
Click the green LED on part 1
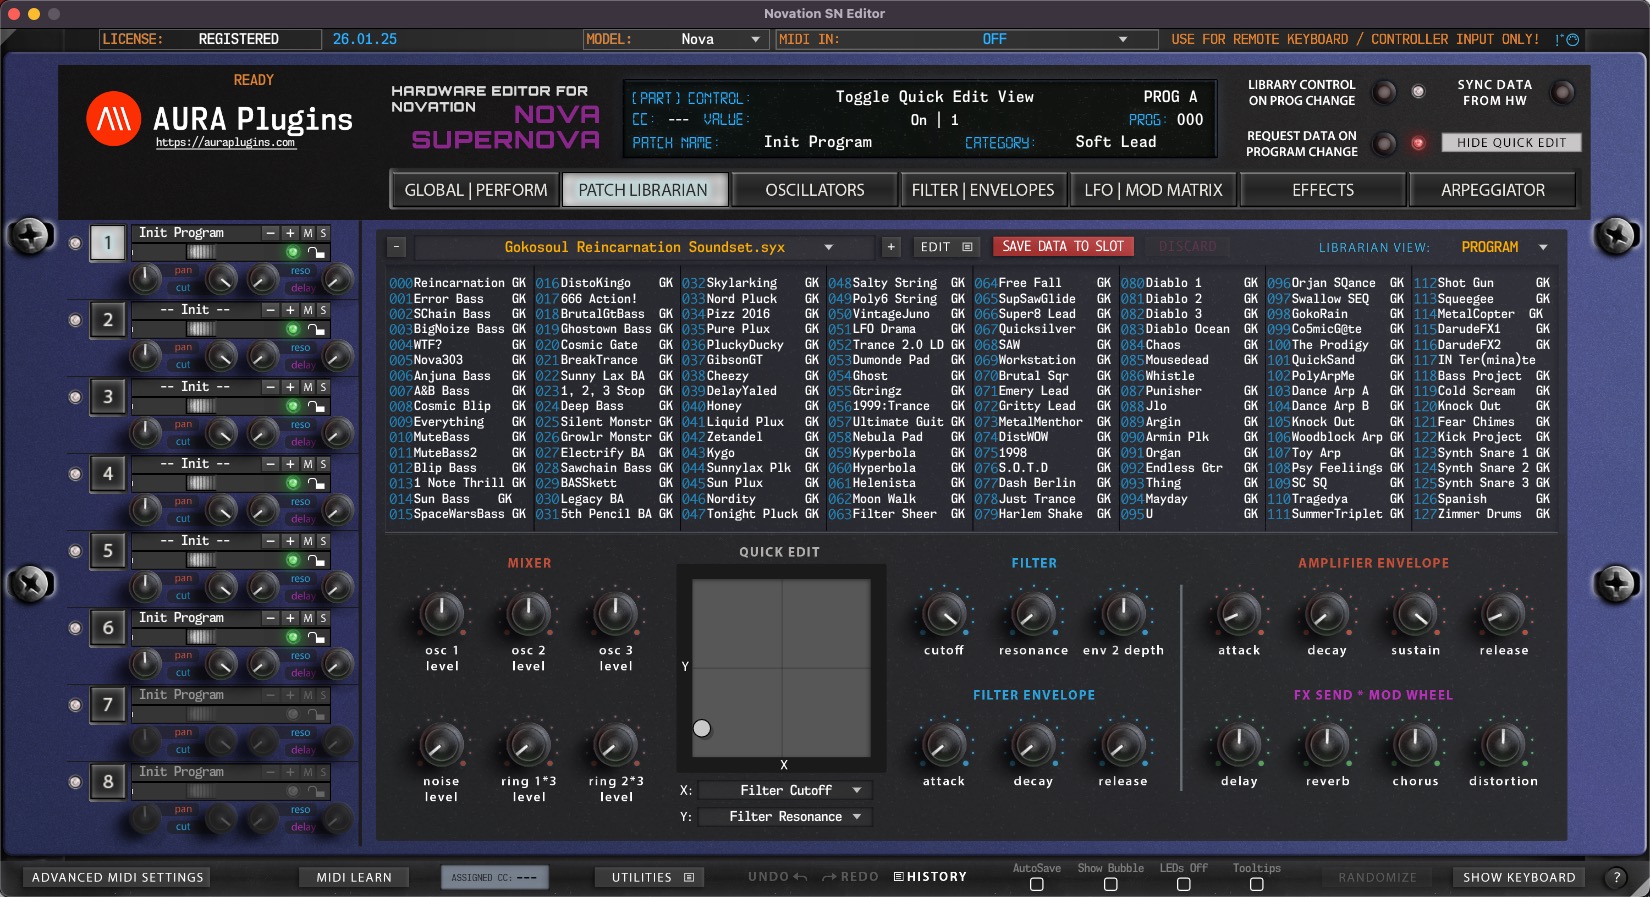point(293,252)
